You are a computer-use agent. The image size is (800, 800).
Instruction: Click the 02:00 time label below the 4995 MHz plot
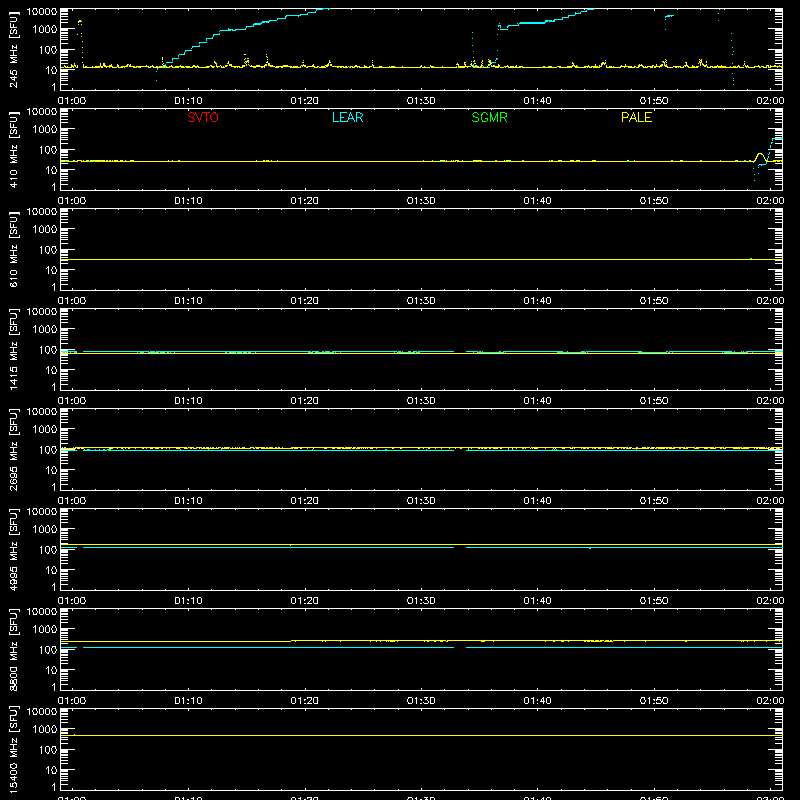[770, 601]
